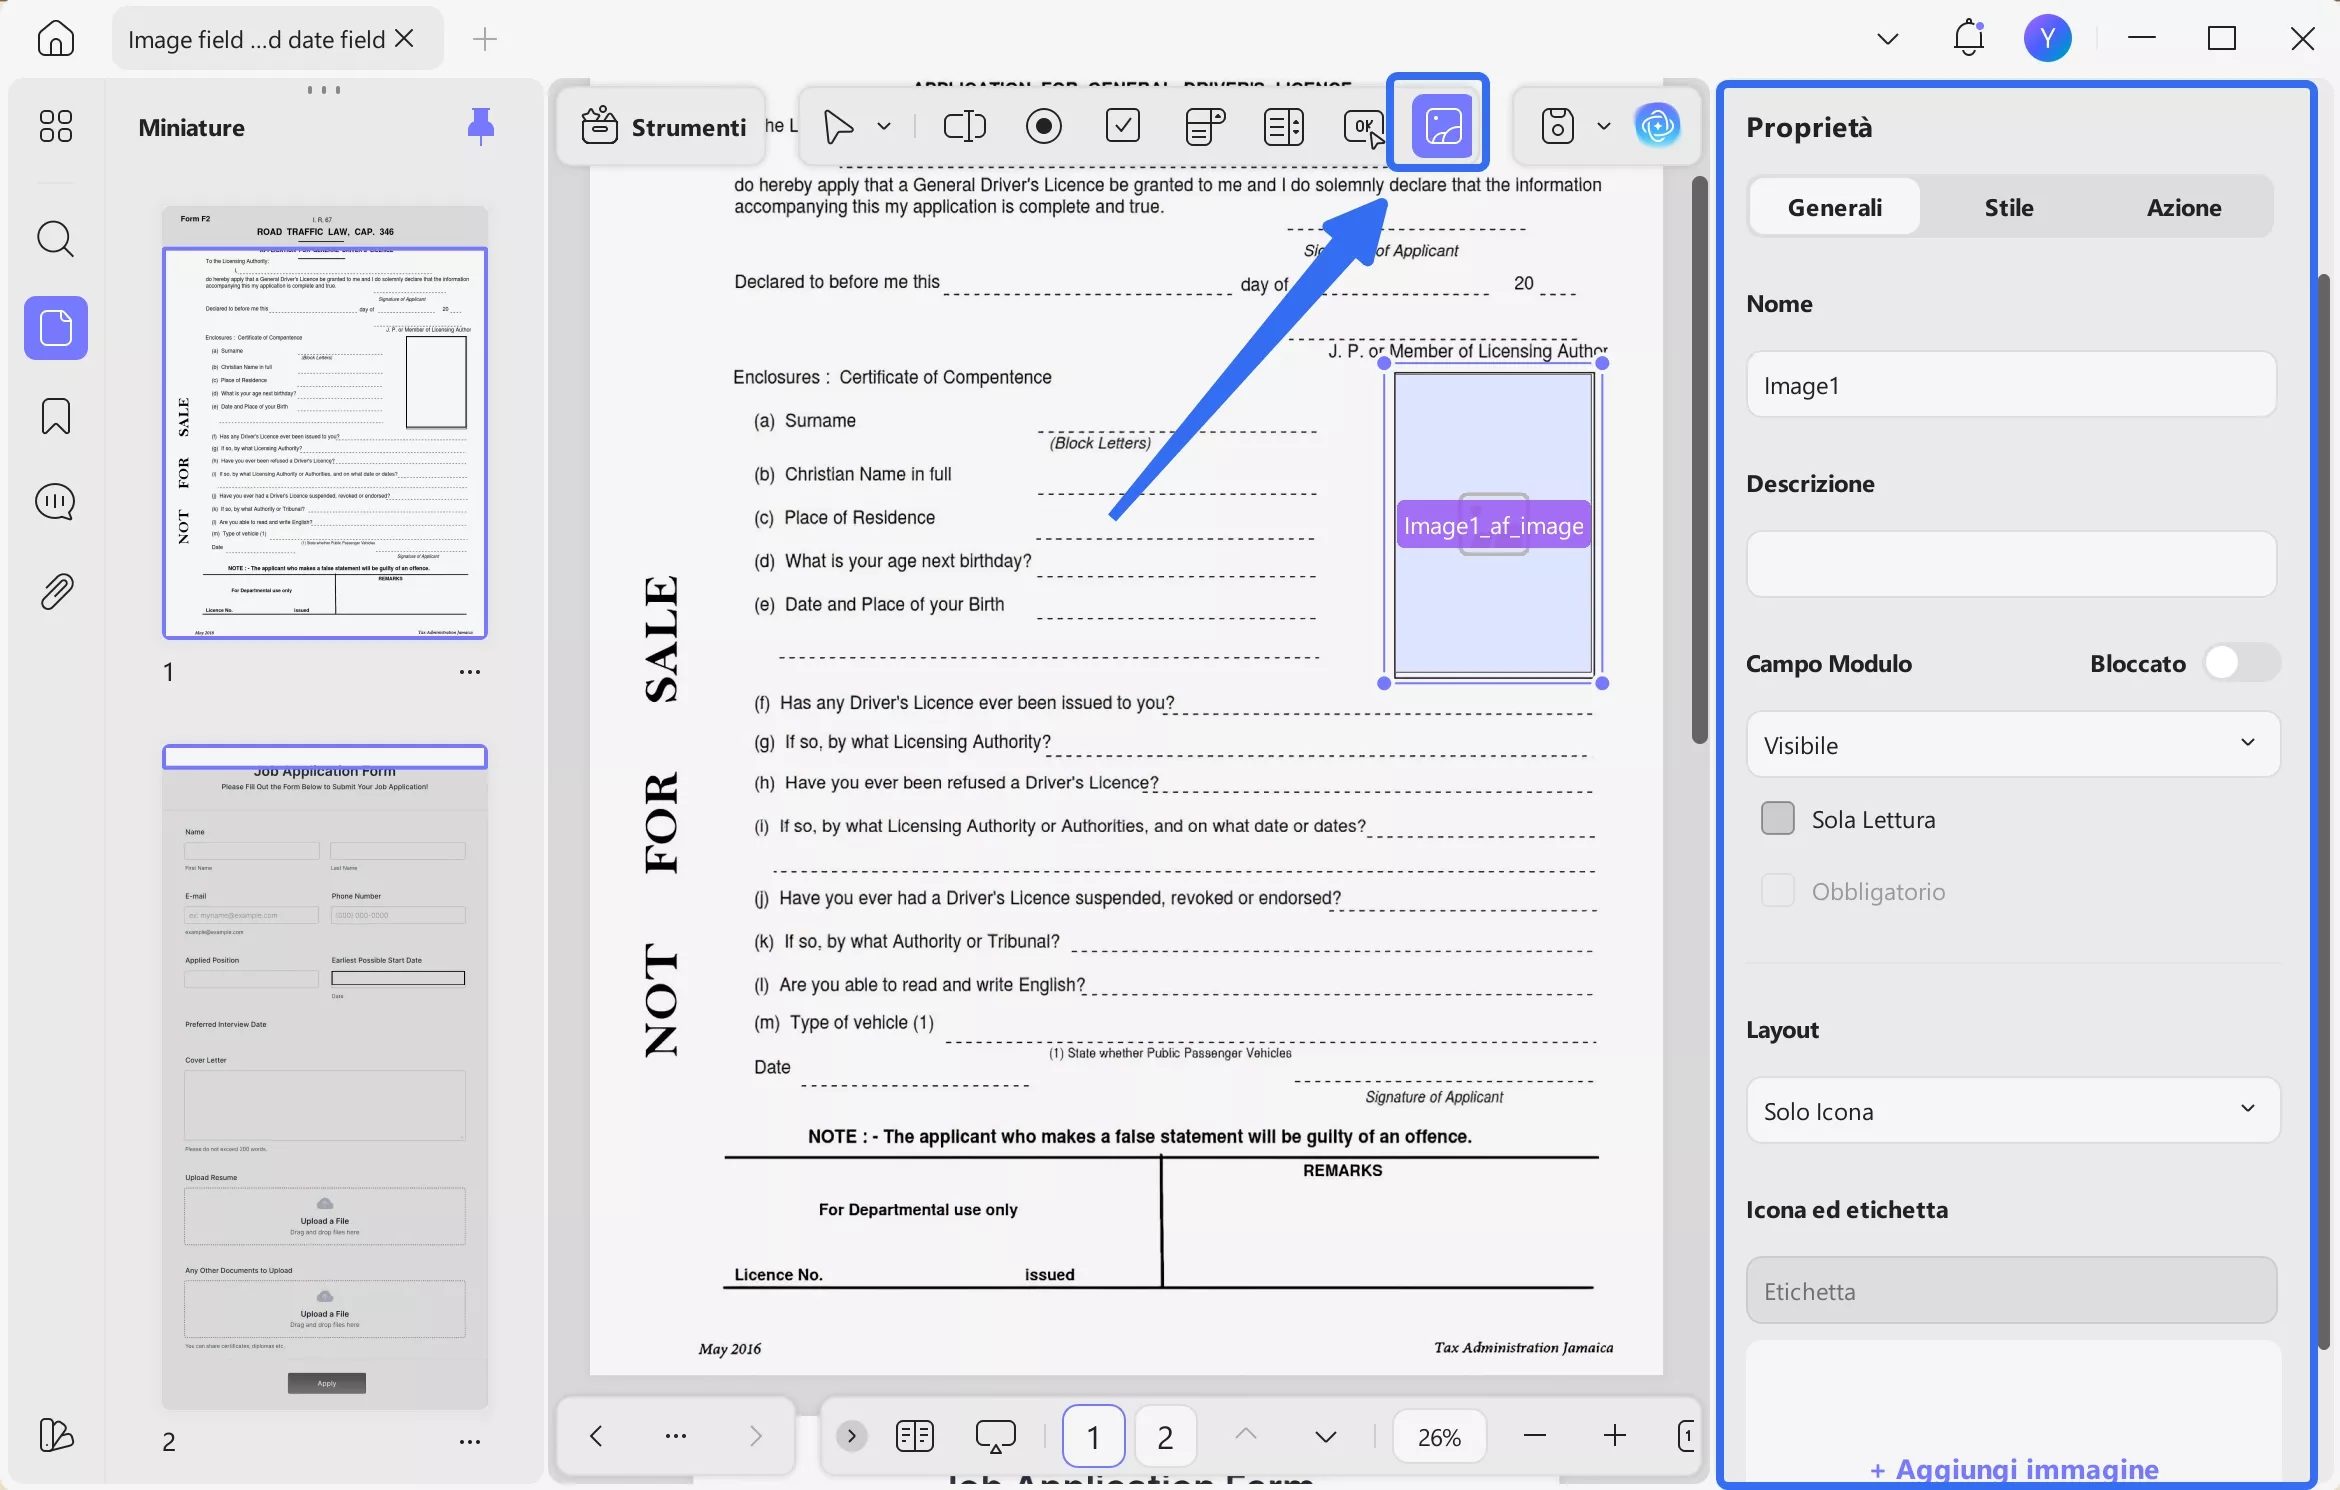Click the save icon in toolbar
Image resolution: width=2340 pixels, height=1490 pixels.
(1558, 126)
